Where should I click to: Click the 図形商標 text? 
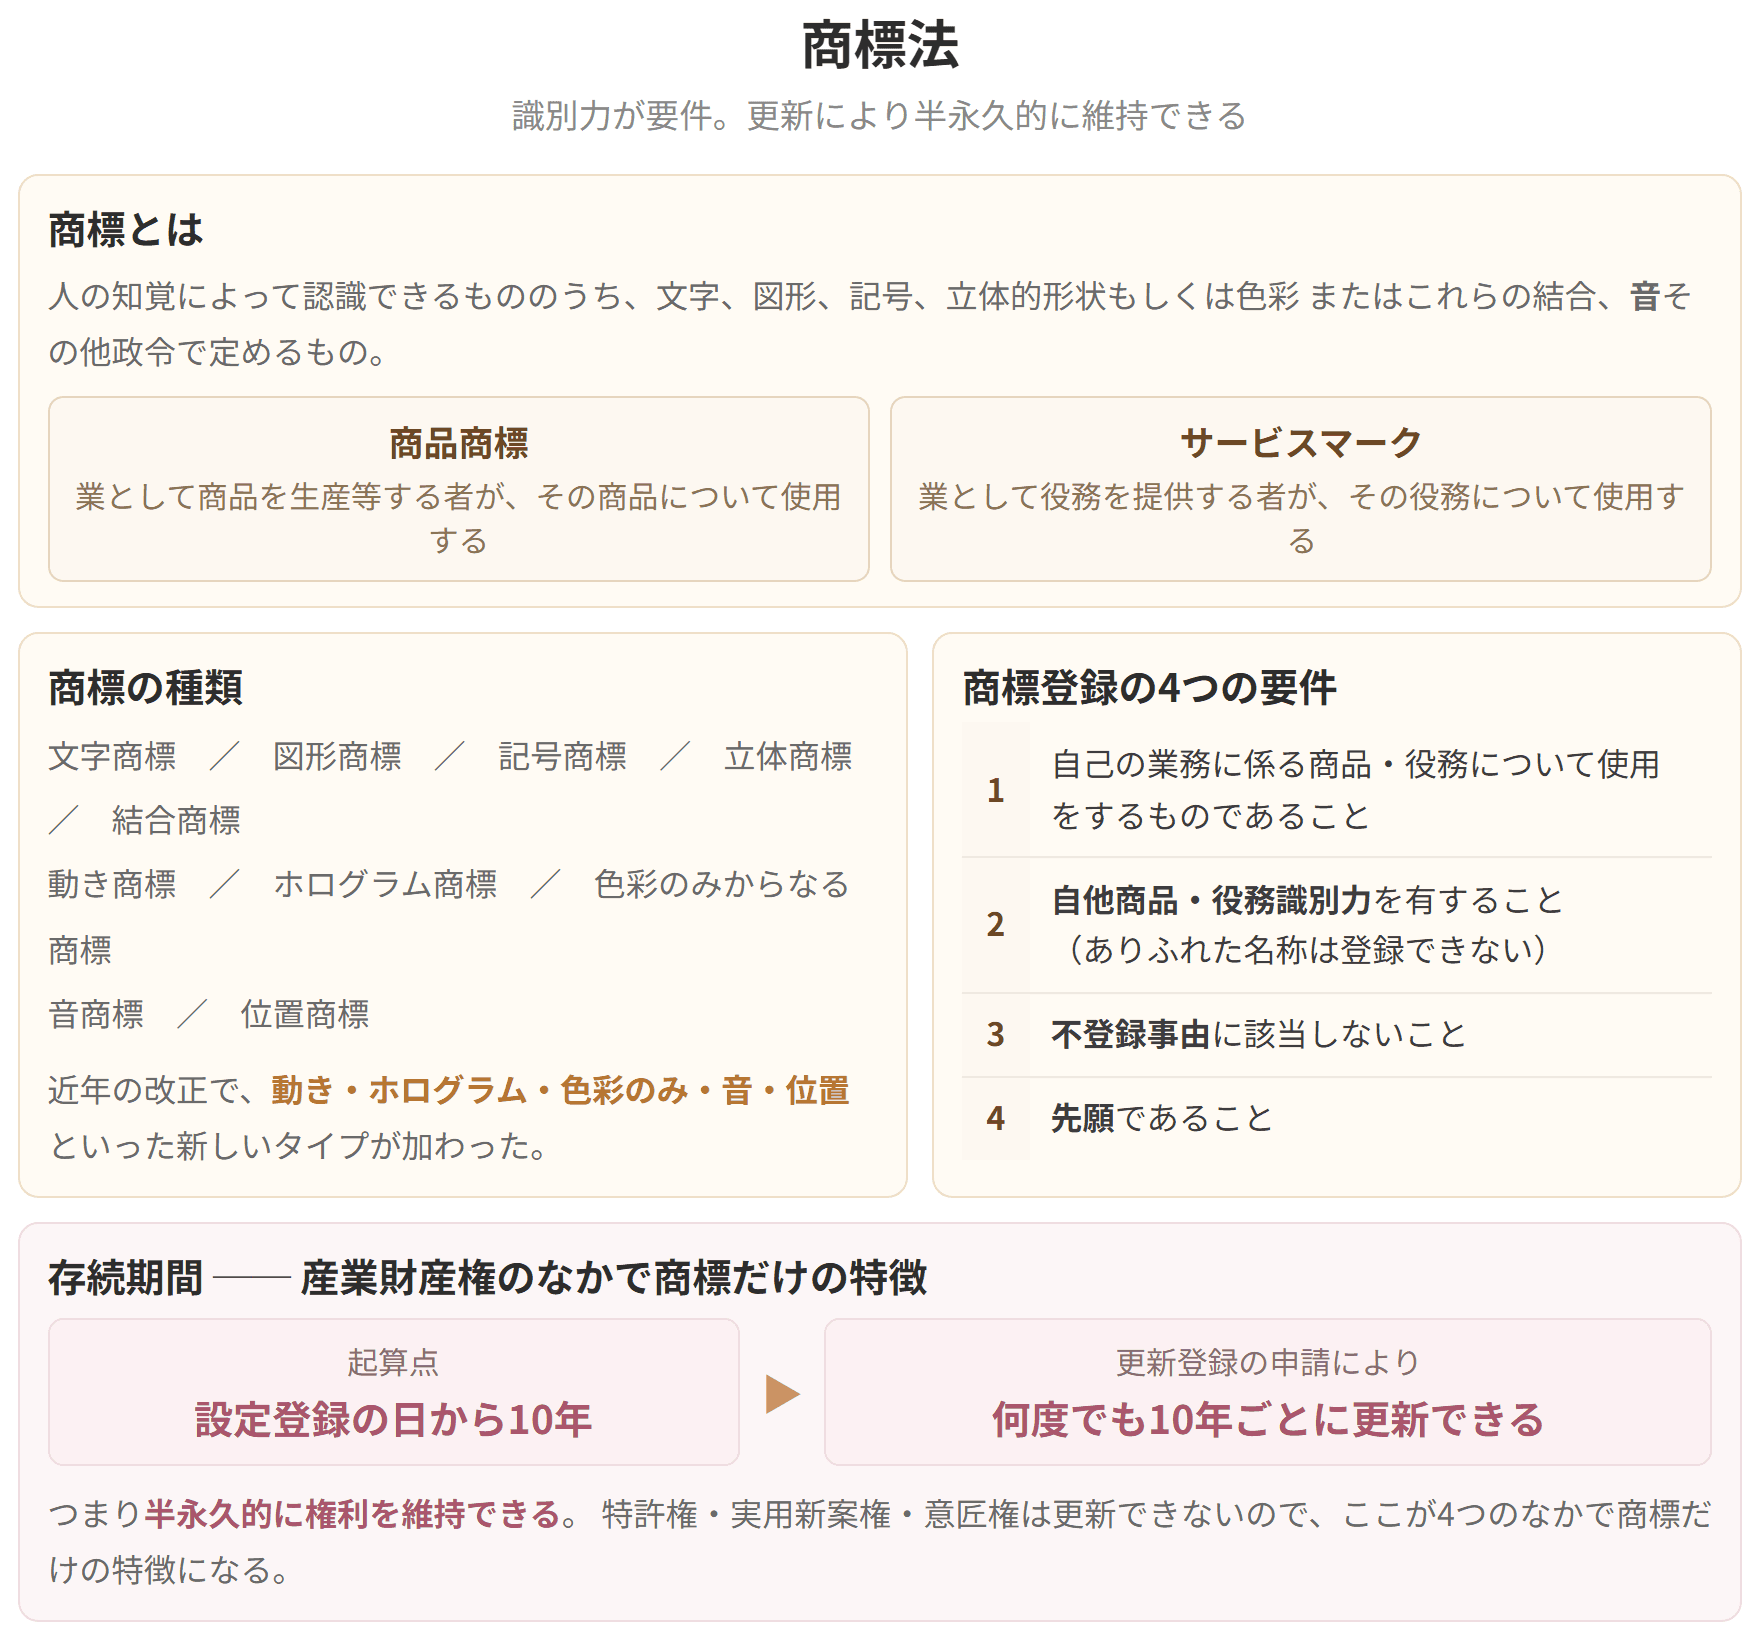pos(338,757)
